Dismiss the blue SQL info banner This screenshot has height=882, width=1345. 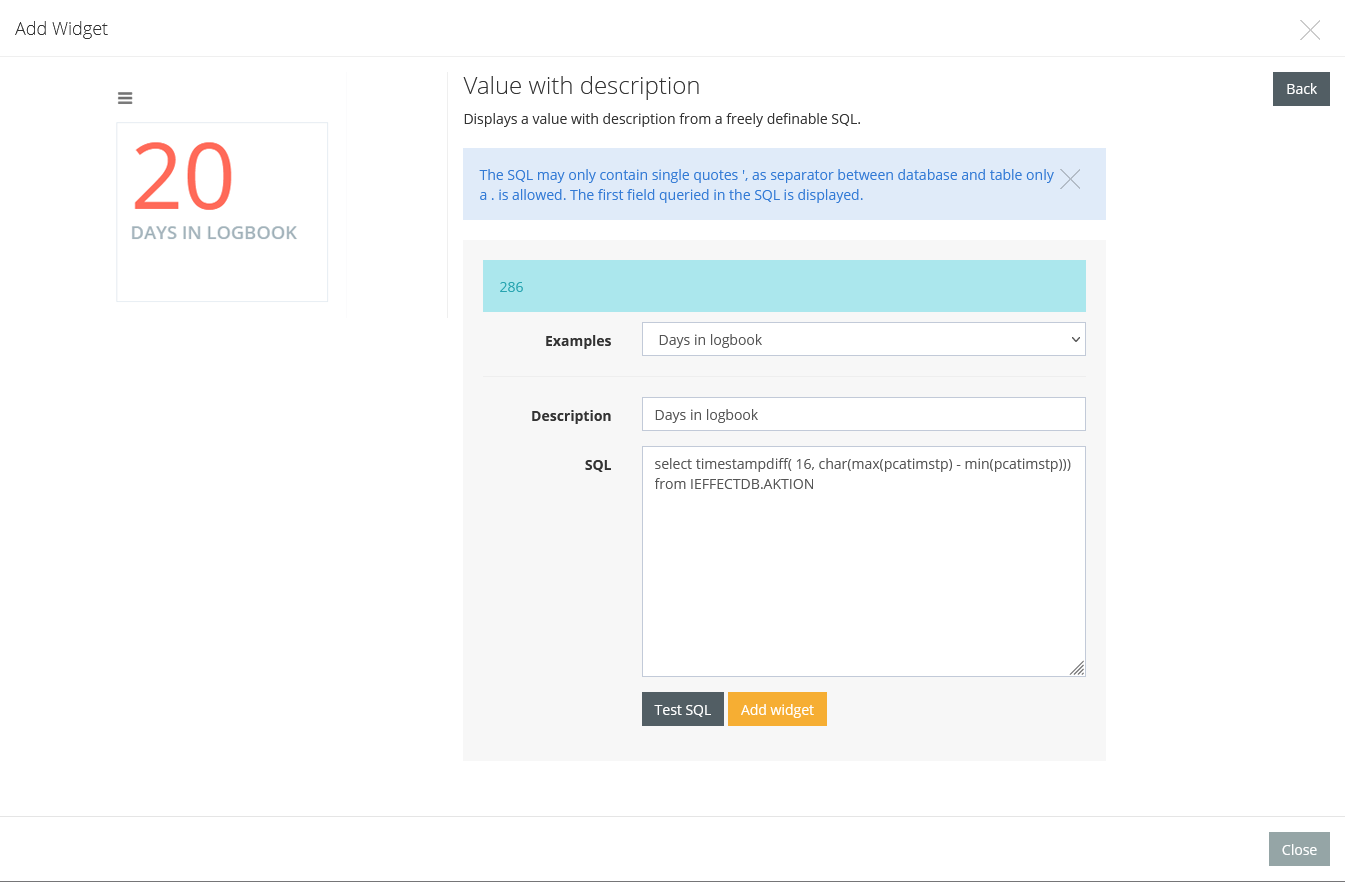(1070, 179)
